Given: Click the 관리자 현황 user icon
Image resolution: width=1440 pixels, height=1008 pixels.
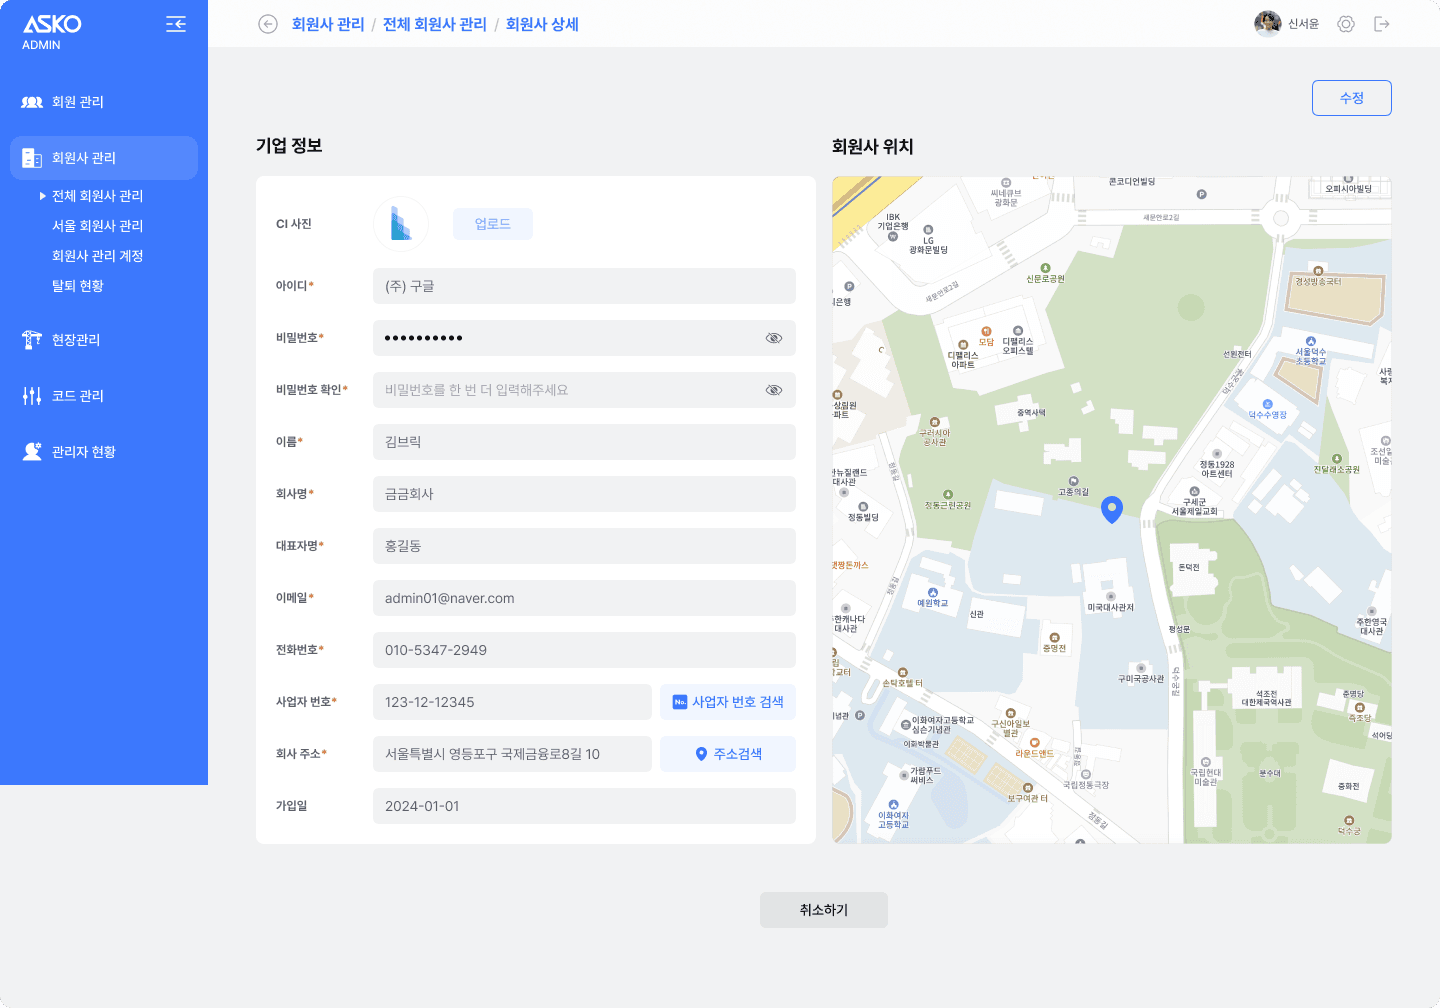Looking at the screenshot, I should 32,452.
